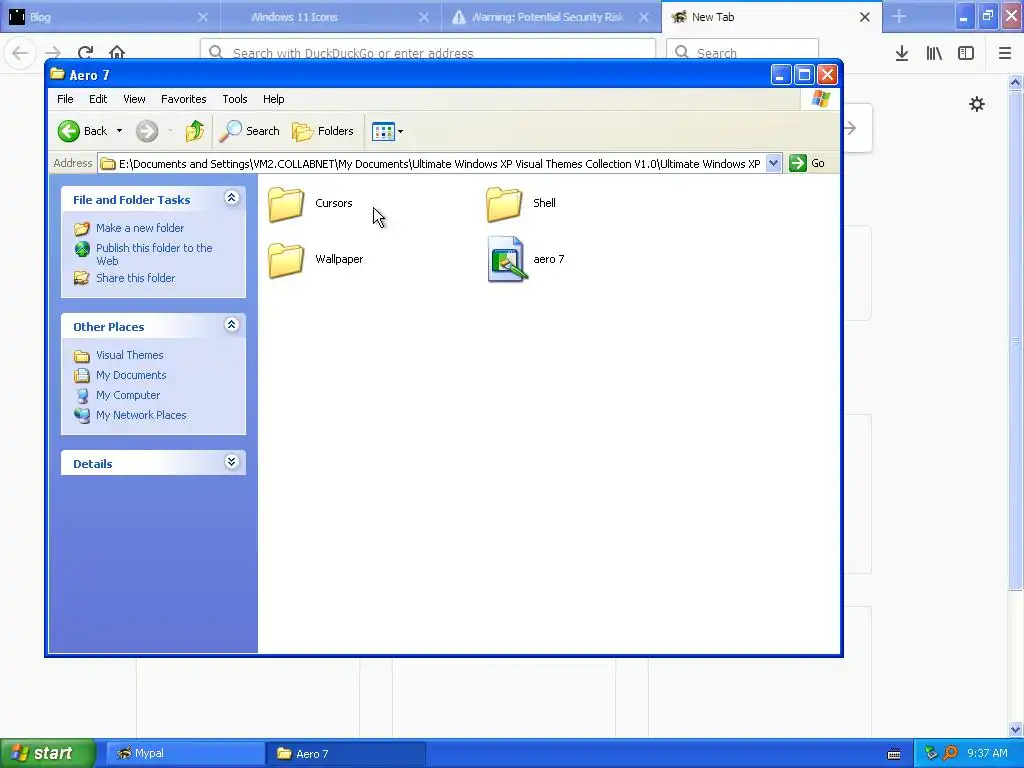Maximize the Aero 7 Explorer window
The height and width of the screenshot is (768, 1024).
(804, 75)
